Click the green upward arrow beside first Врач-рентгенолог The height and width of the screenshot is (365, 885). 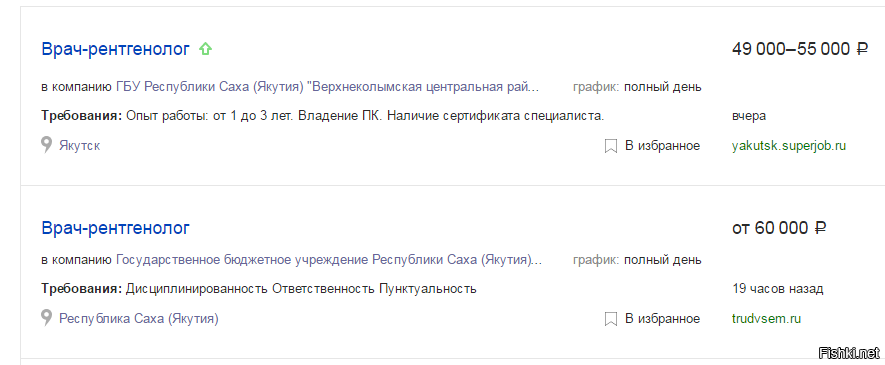coord(205,49)
